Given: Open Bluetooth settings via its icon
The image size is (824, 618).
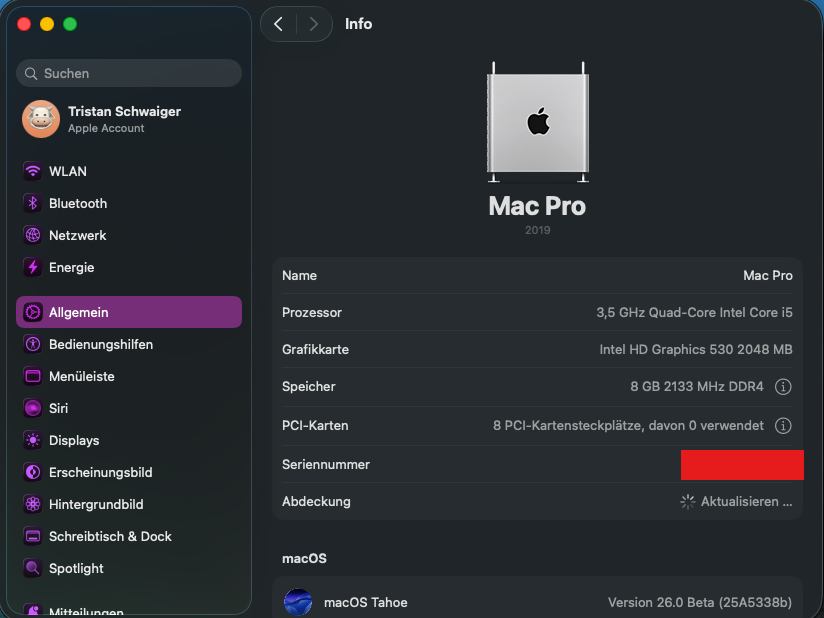Looking at the screenshot, I should click(x=33, y=203).
